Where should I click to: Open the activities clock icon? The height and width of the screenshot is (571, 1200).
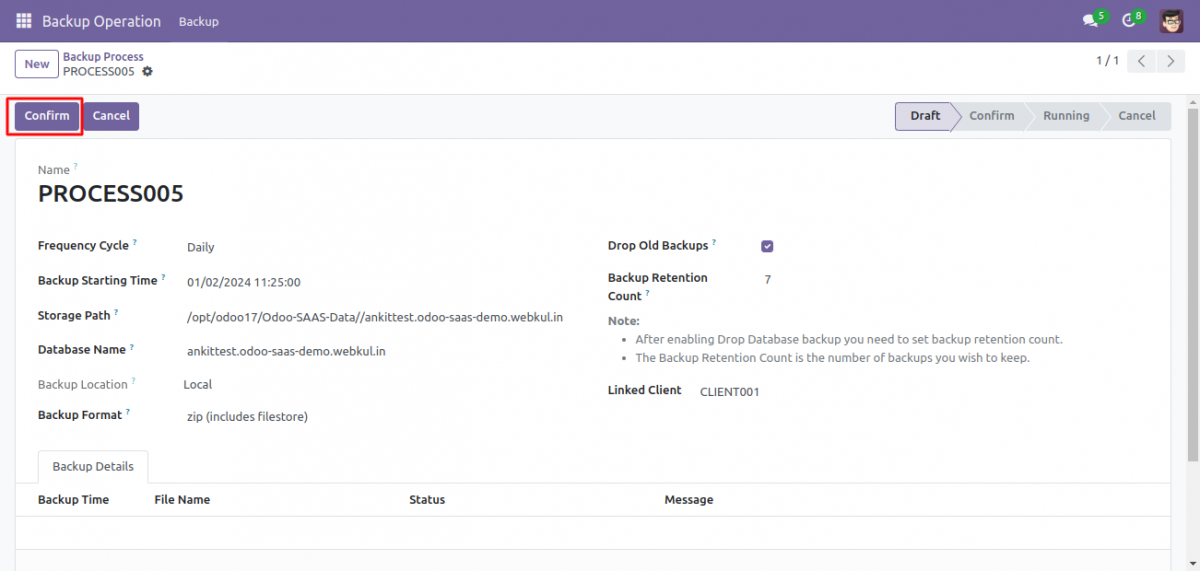(1130, 20)
